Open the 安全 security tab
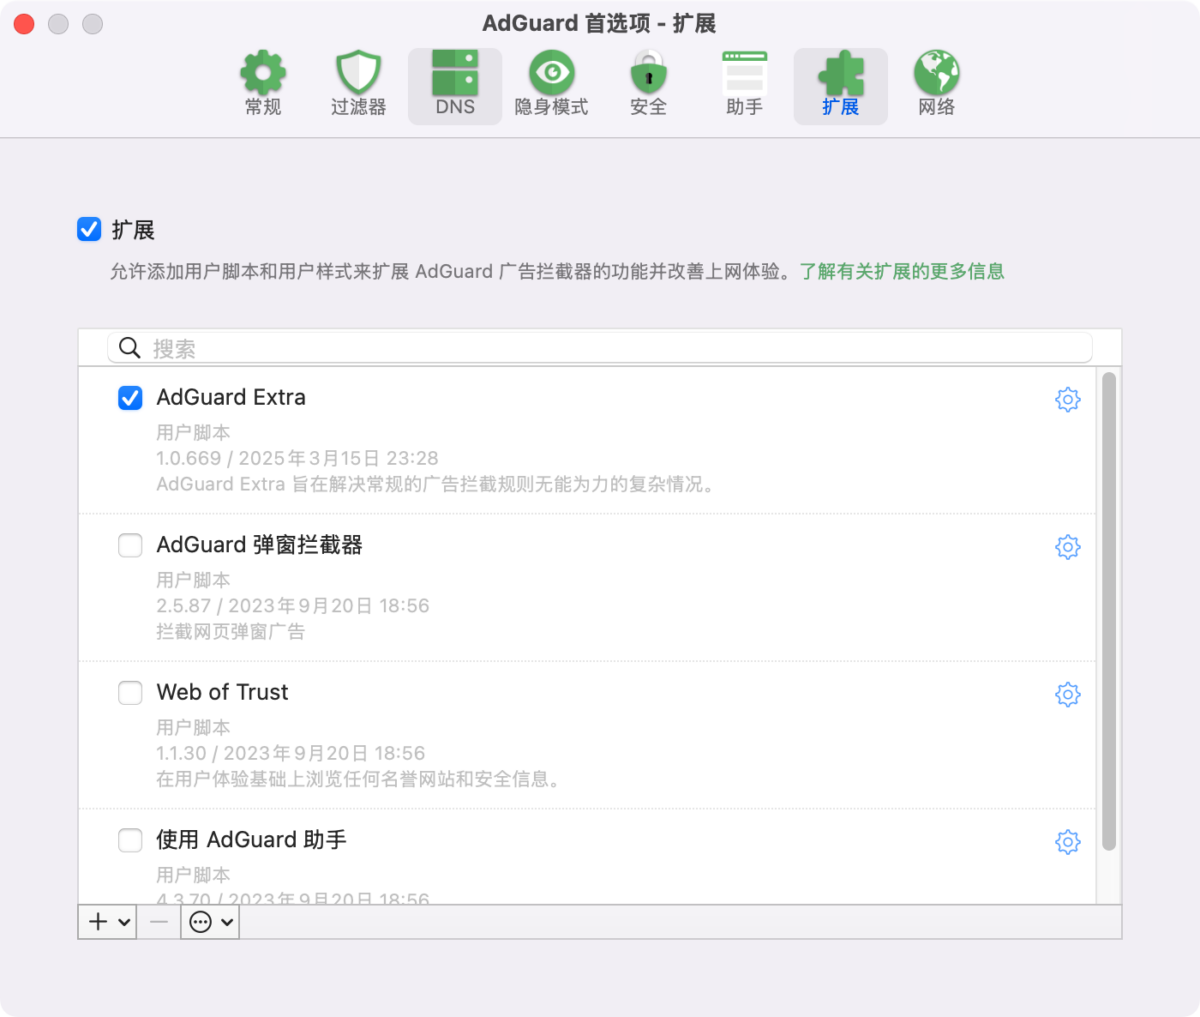 pyautogui.click(x=648, y=86)
